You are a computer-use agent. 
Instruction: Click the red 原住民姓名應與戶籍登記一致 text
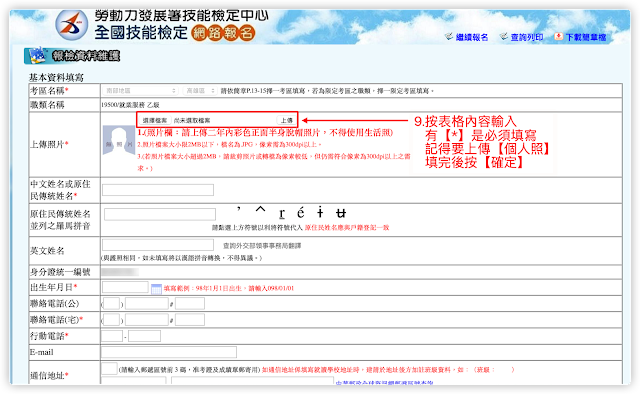[x=347, y=227]
